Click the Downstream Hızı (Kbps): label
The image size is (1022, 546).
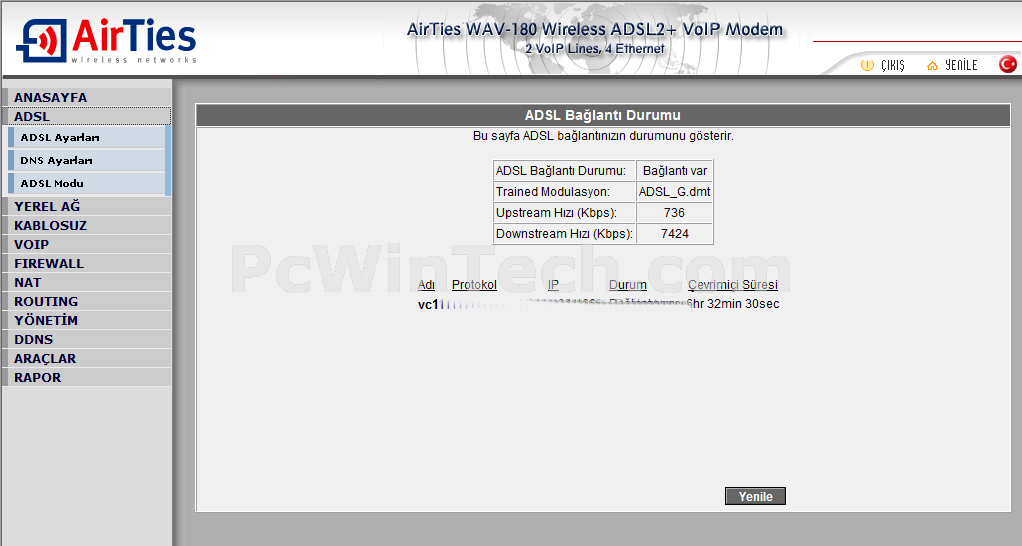[x=564, y=233]
